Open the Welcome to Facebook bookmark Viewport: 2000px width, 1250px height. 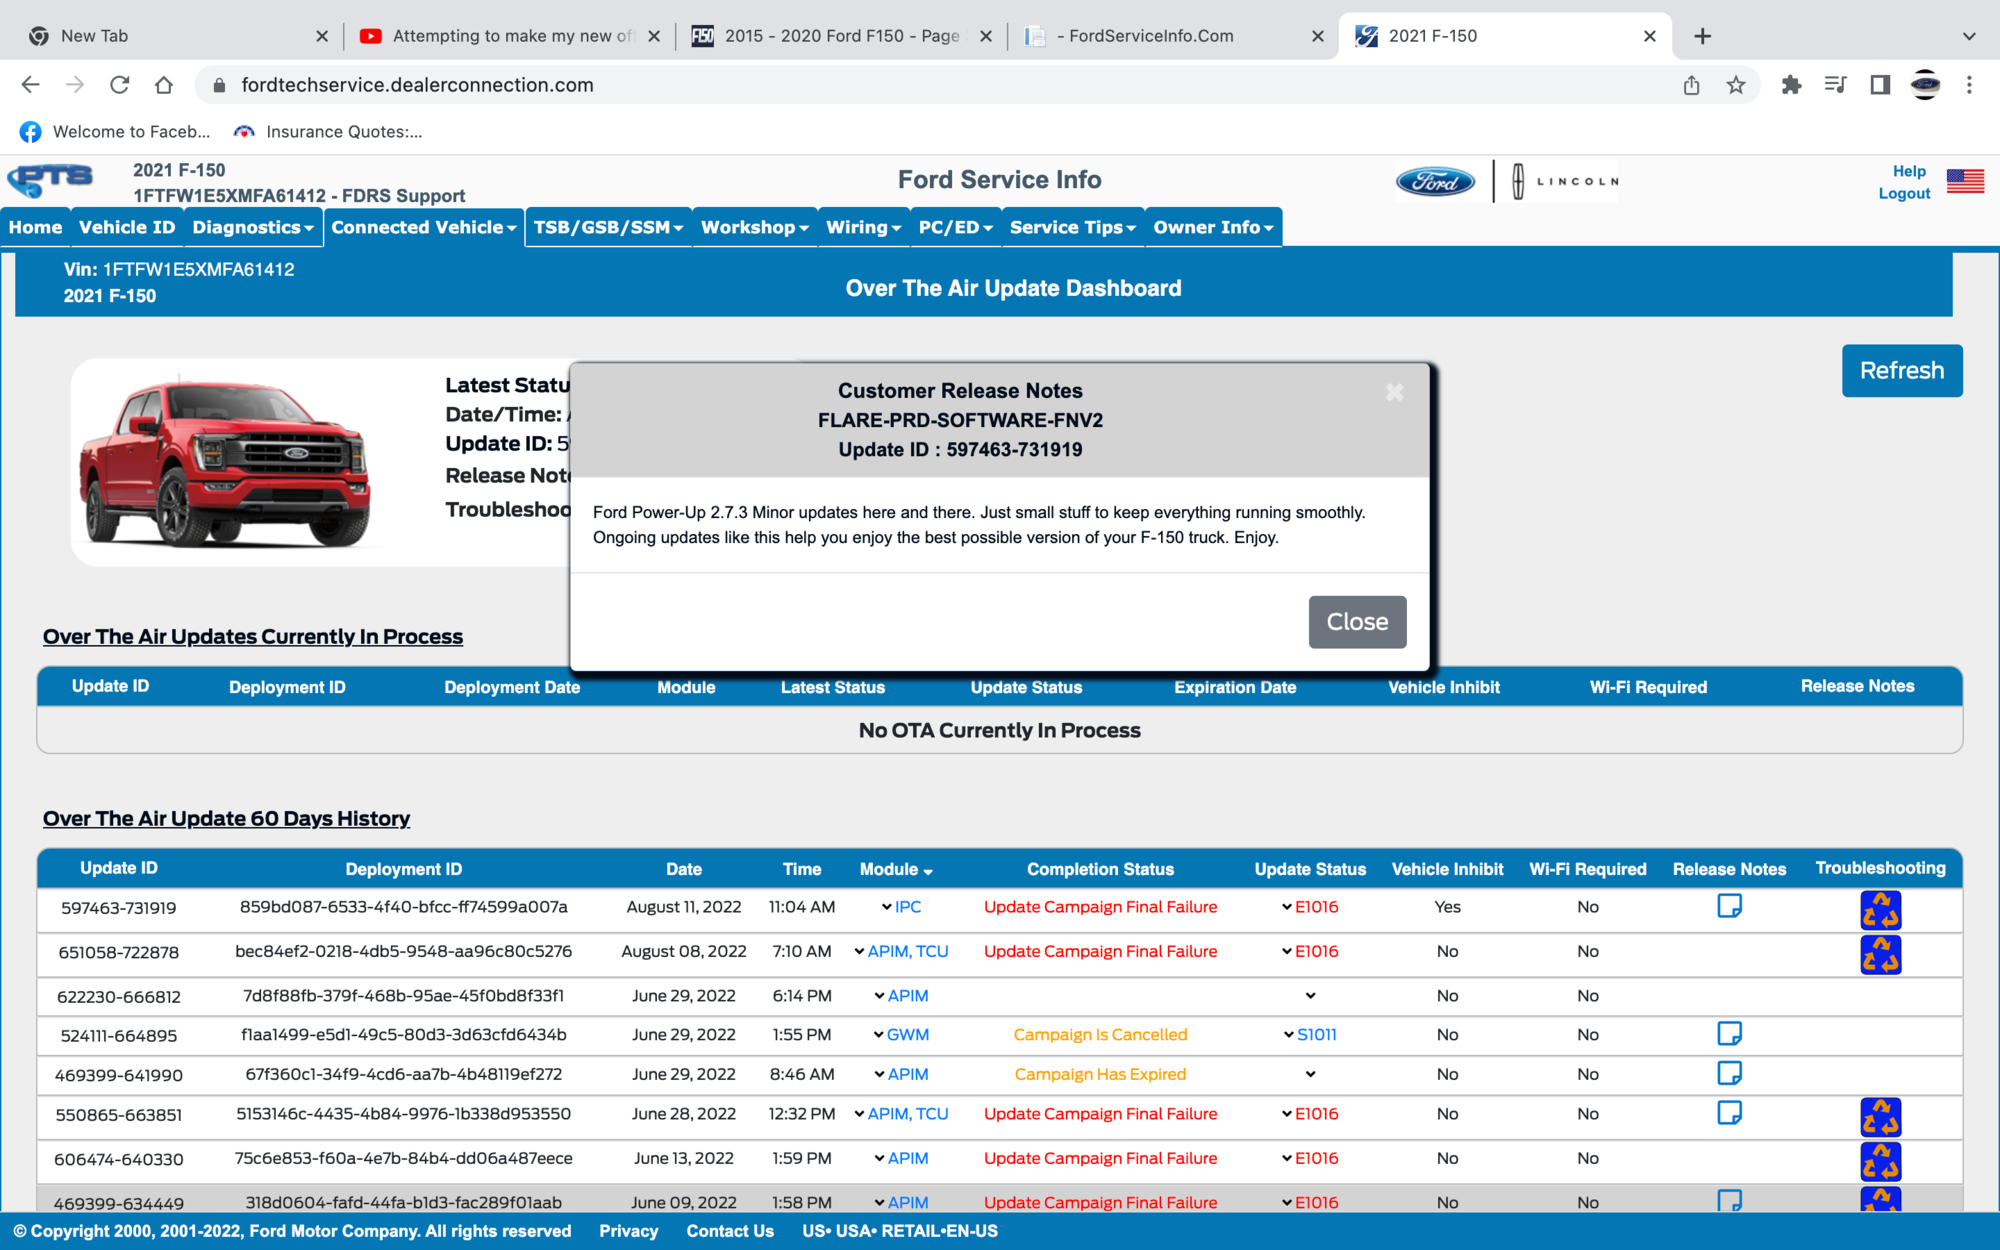(x=113, y=131)
